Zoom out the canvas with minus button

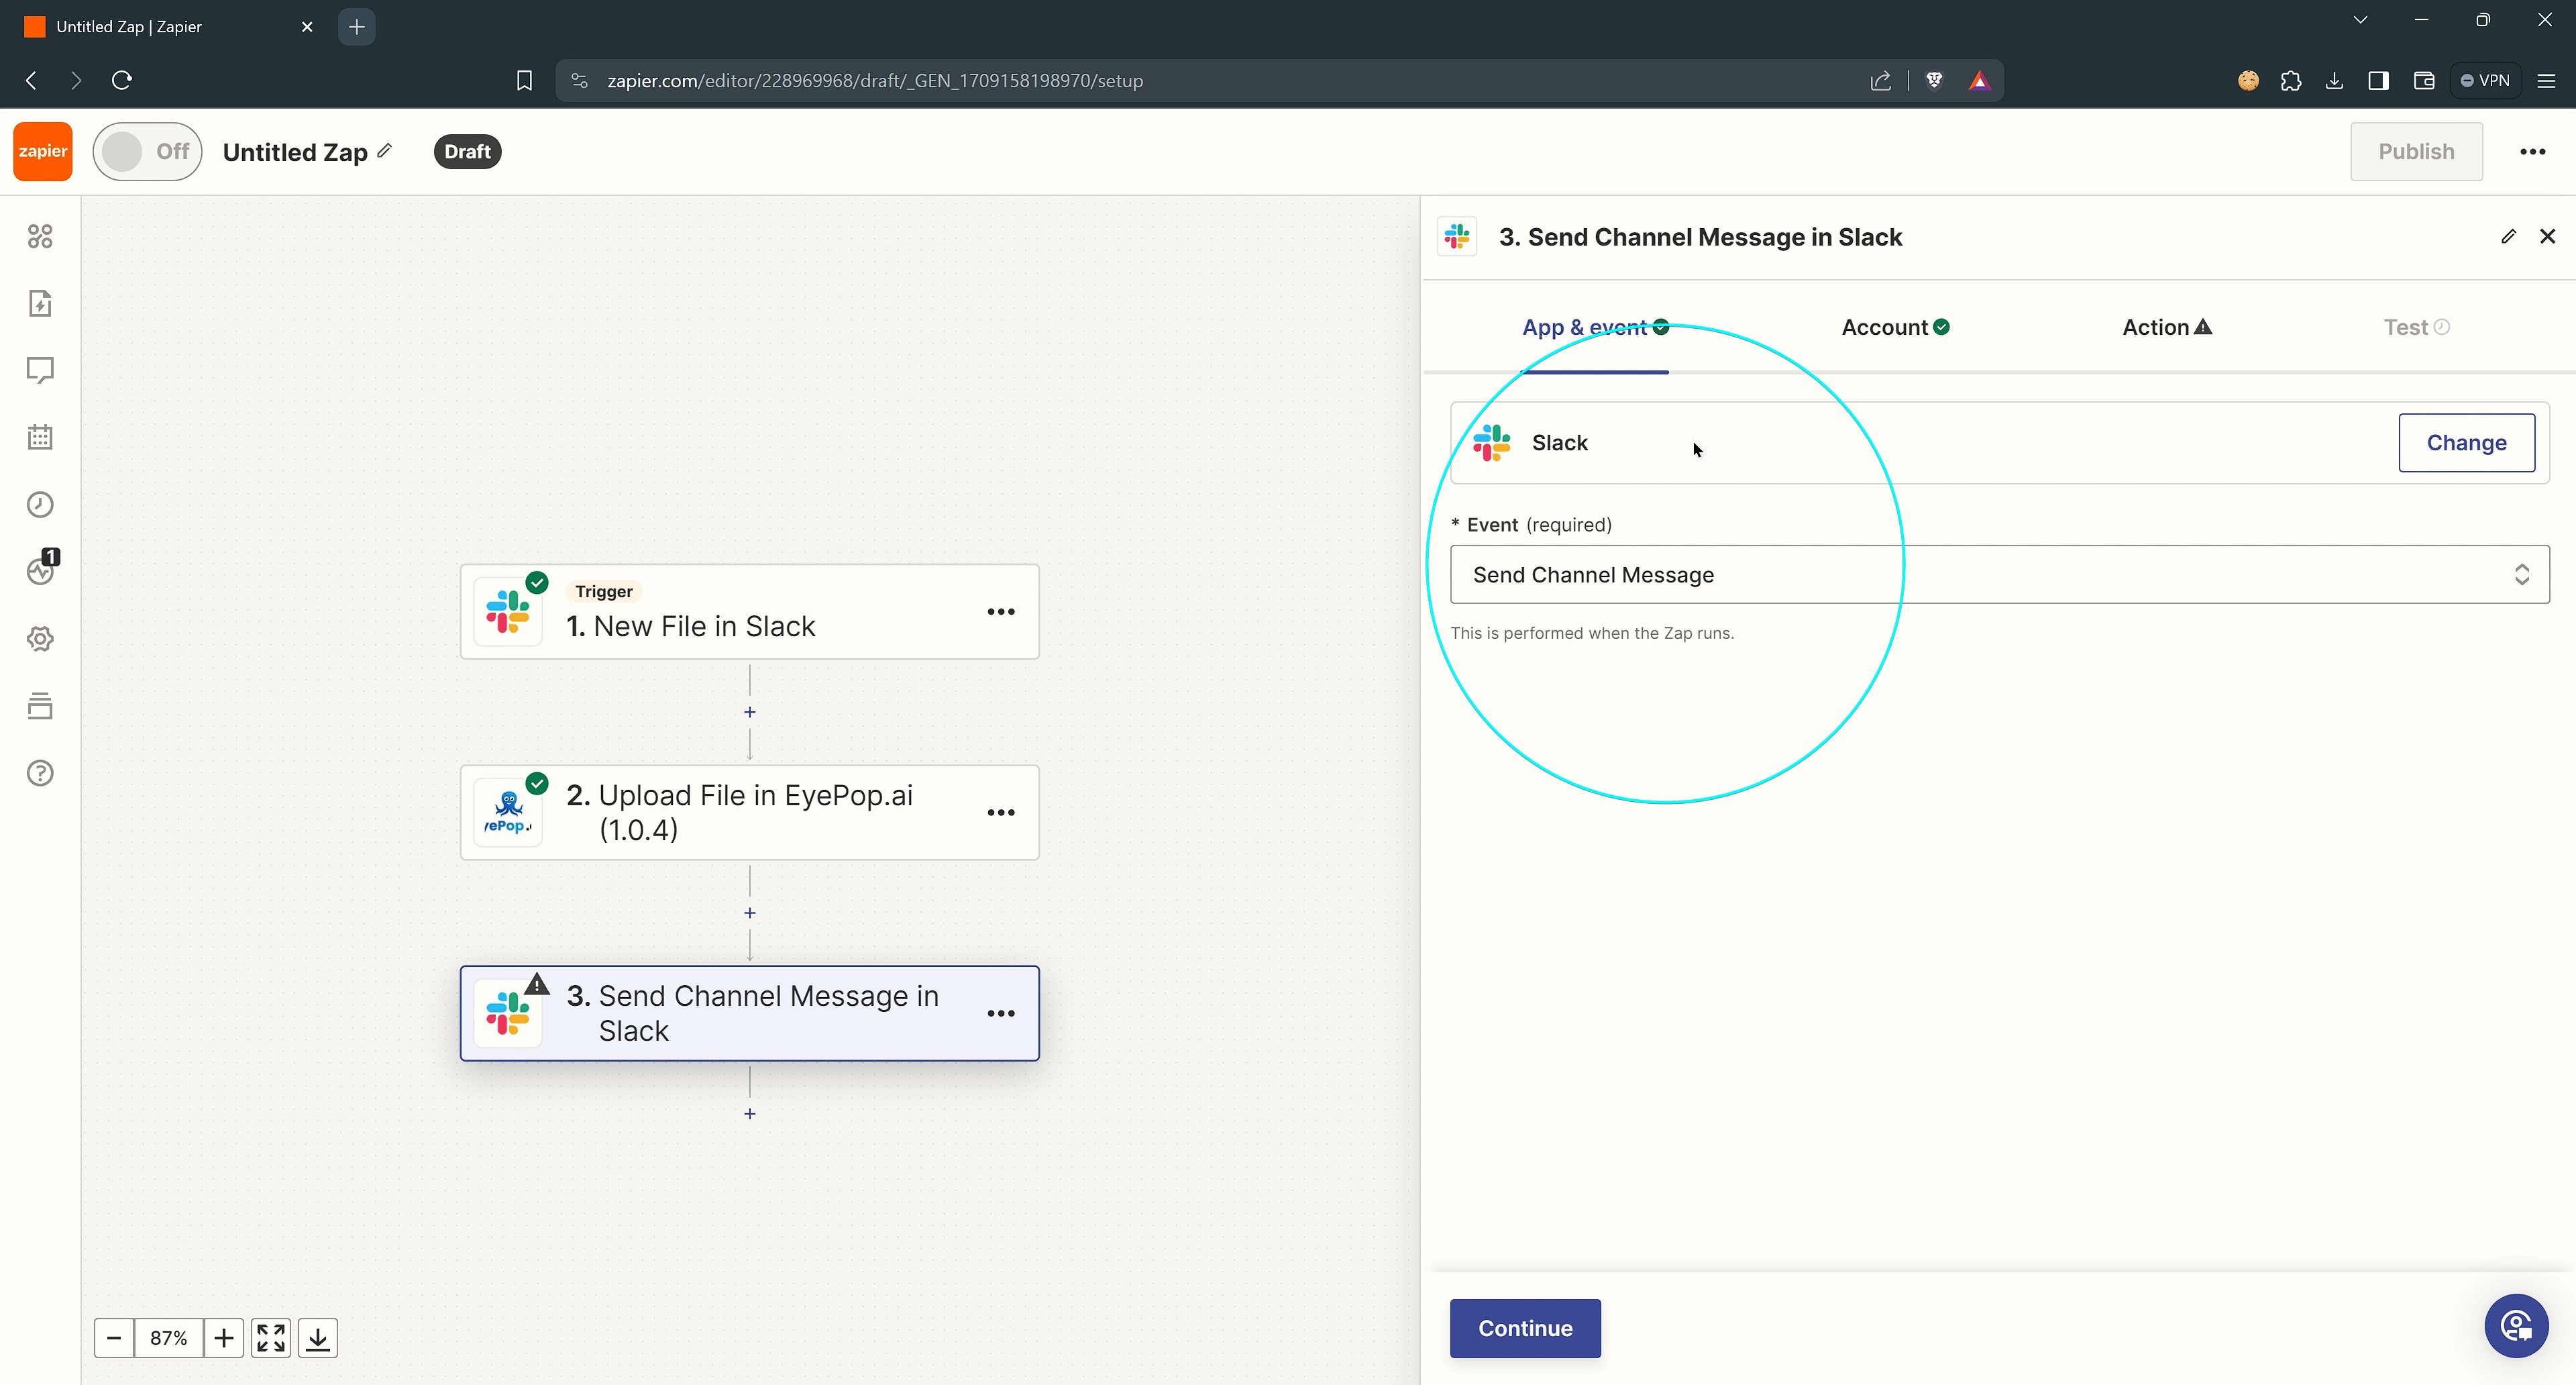pos(114,1337)
